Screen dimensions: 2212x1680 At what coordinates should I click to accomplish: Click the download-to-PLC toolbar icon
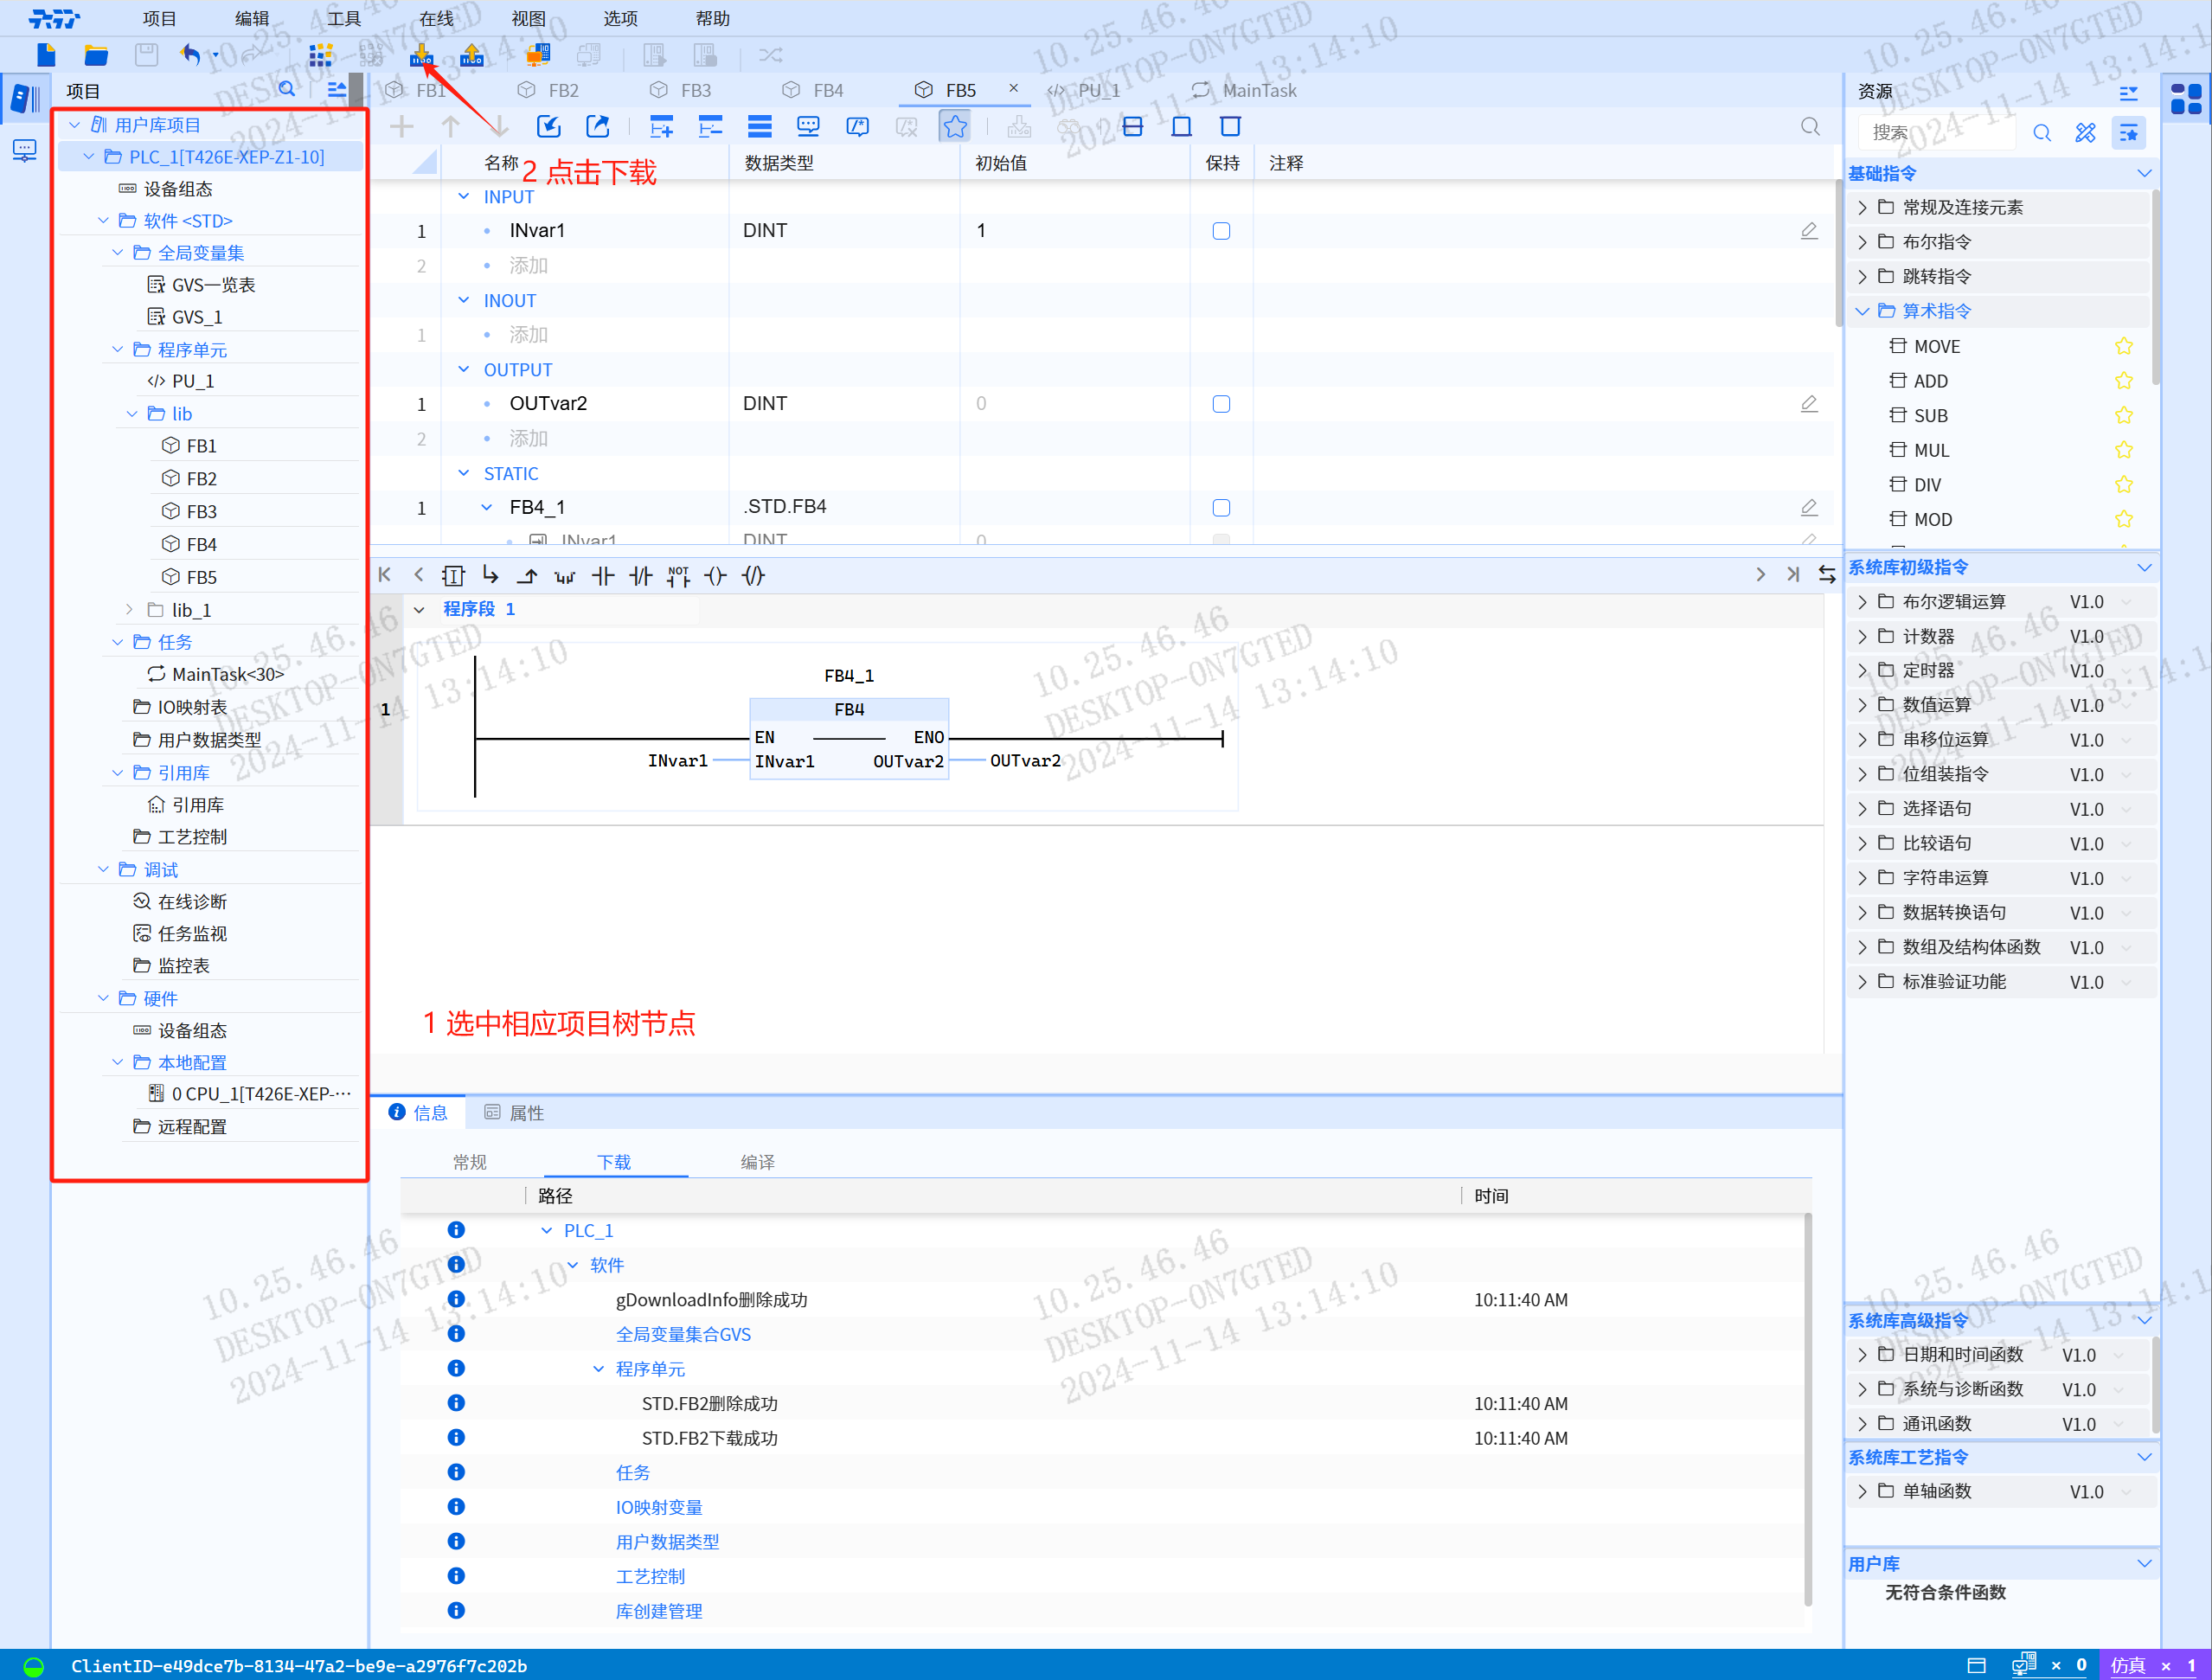coord(421,55)
